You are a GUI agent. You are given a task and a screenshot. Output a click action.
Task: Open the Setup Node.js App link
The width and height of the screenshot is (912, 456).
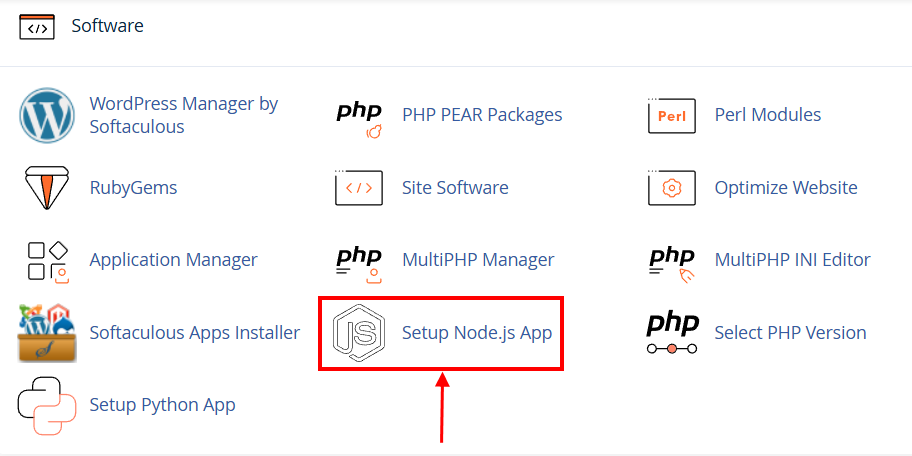[x=477, y=333]
